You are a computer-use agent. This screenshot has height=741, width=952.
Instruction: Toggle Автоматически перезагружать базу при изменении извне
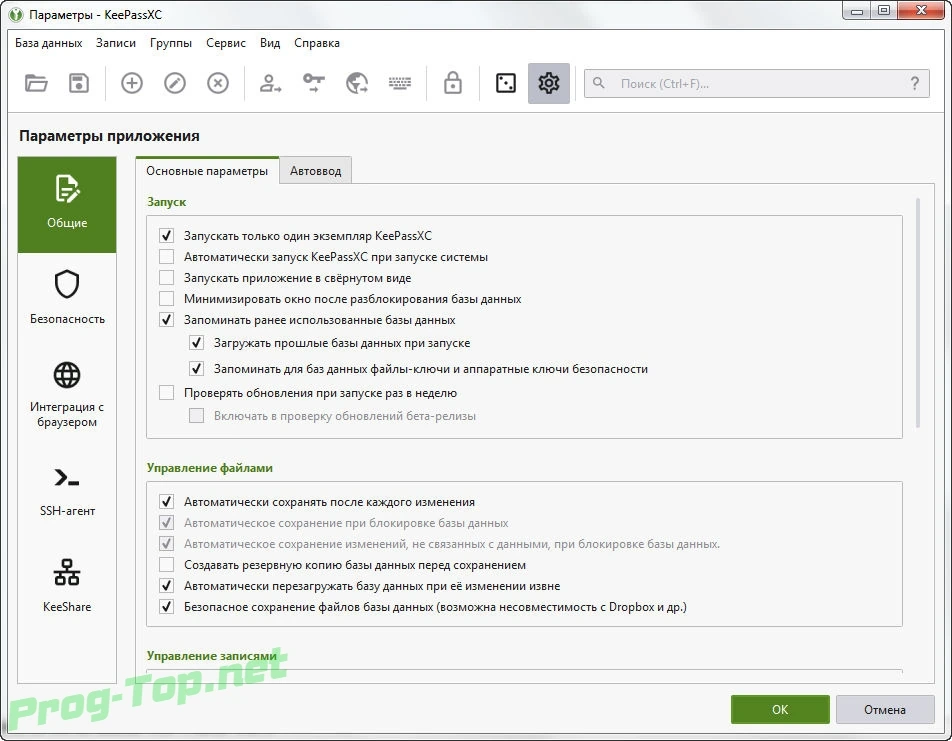click(166, 586)
